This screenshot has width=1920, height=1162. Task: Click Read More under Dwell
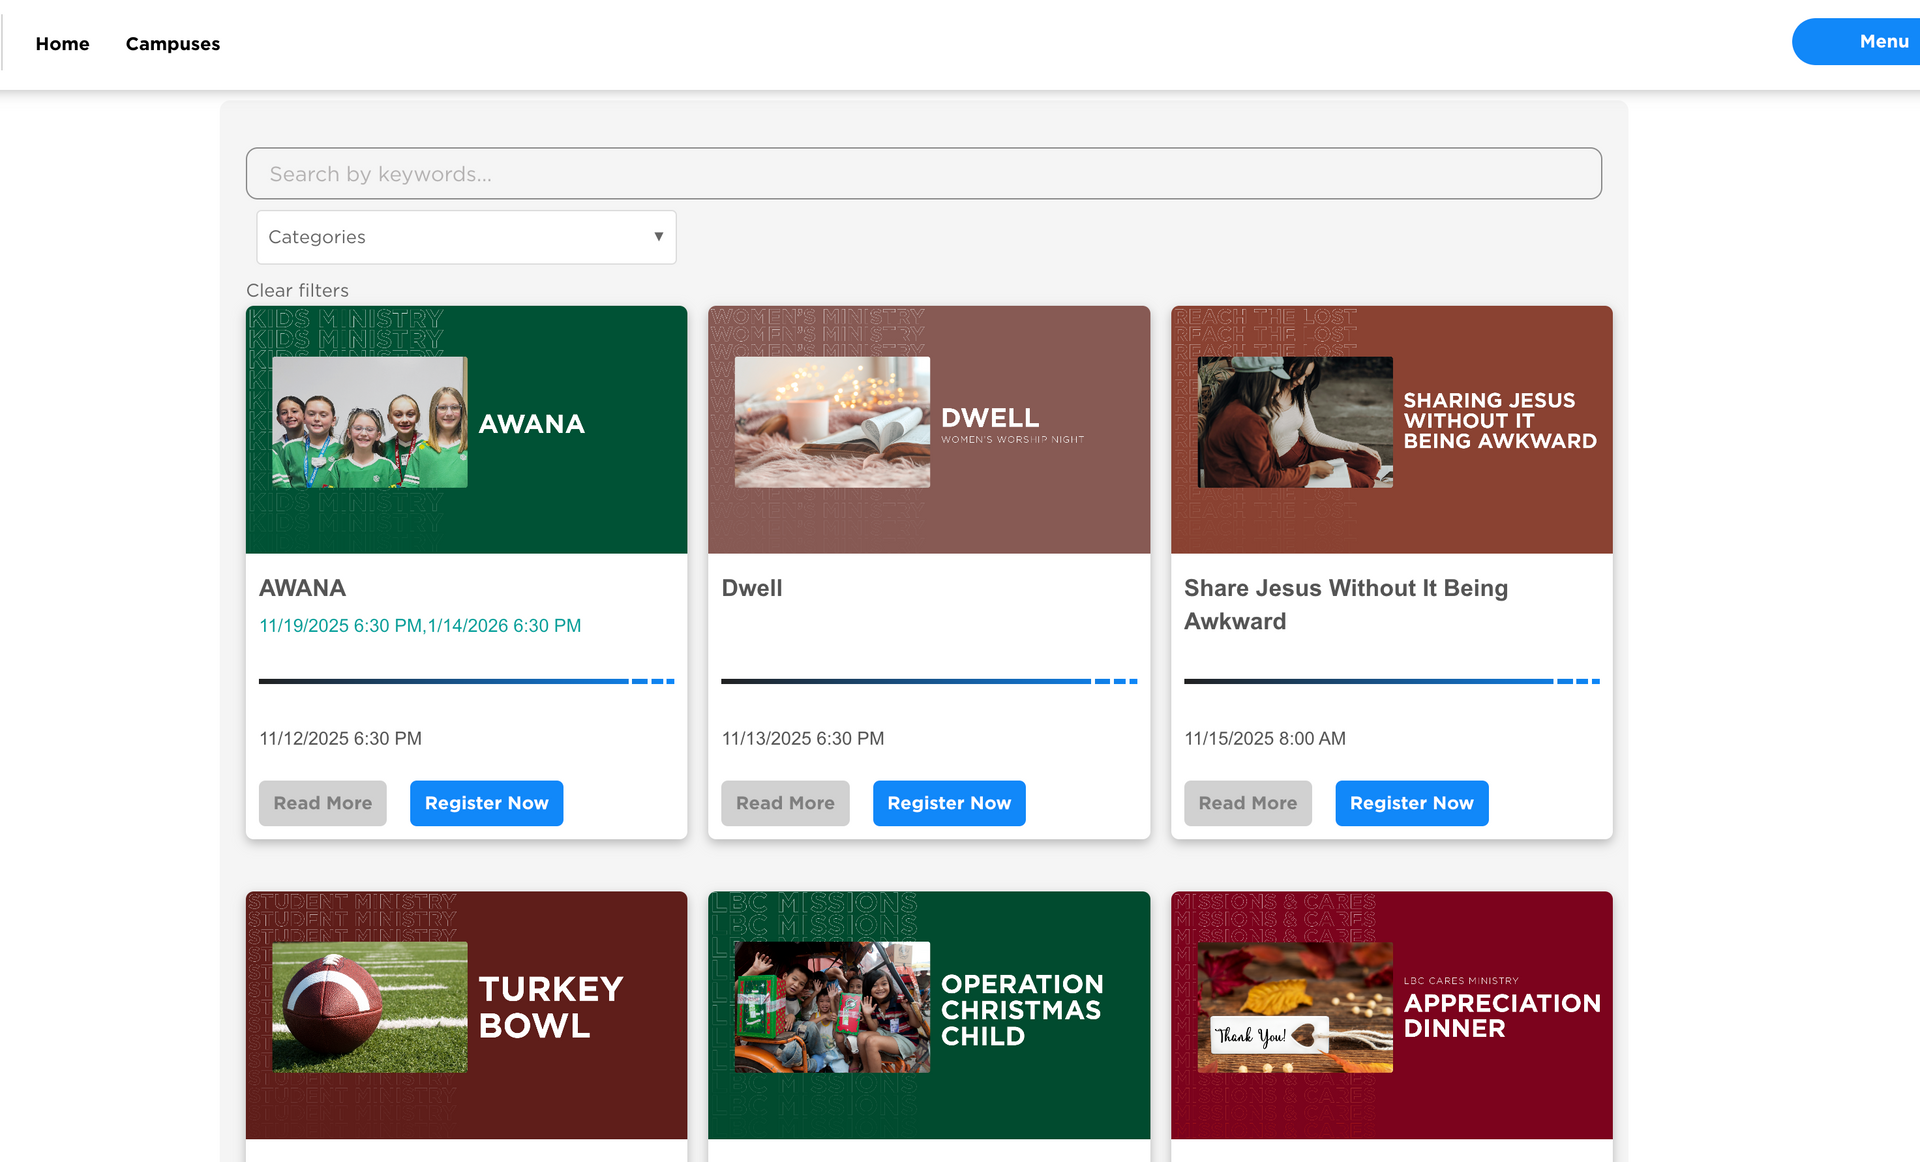click(784, 803)
